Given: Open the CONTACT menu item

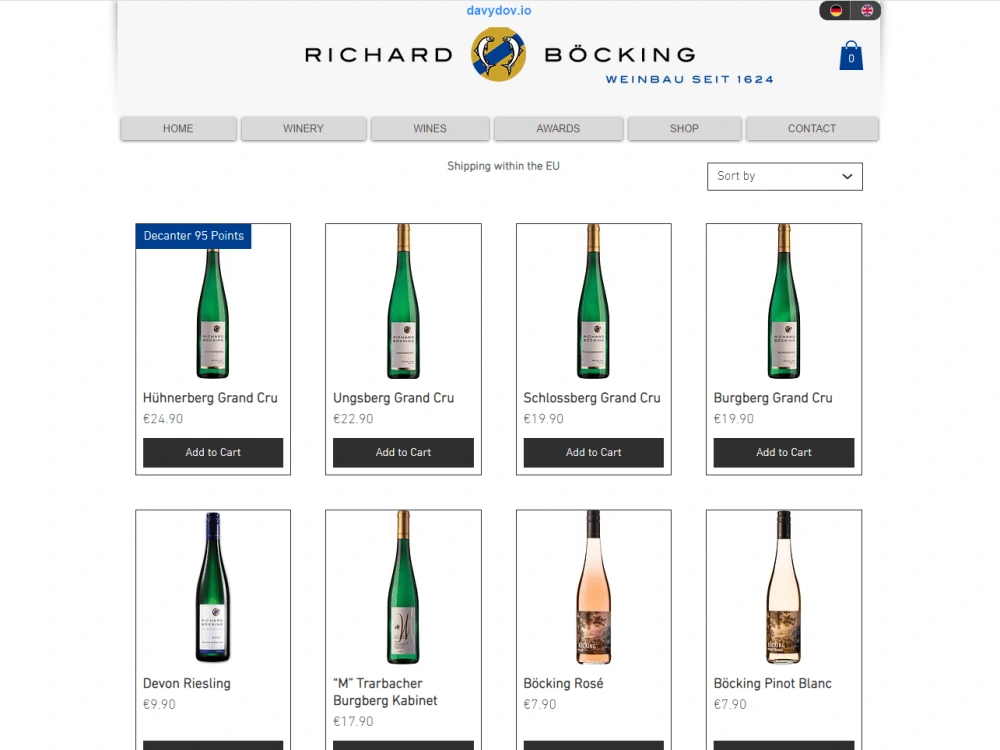Looking at the screenshot, I should coord(812,128).
